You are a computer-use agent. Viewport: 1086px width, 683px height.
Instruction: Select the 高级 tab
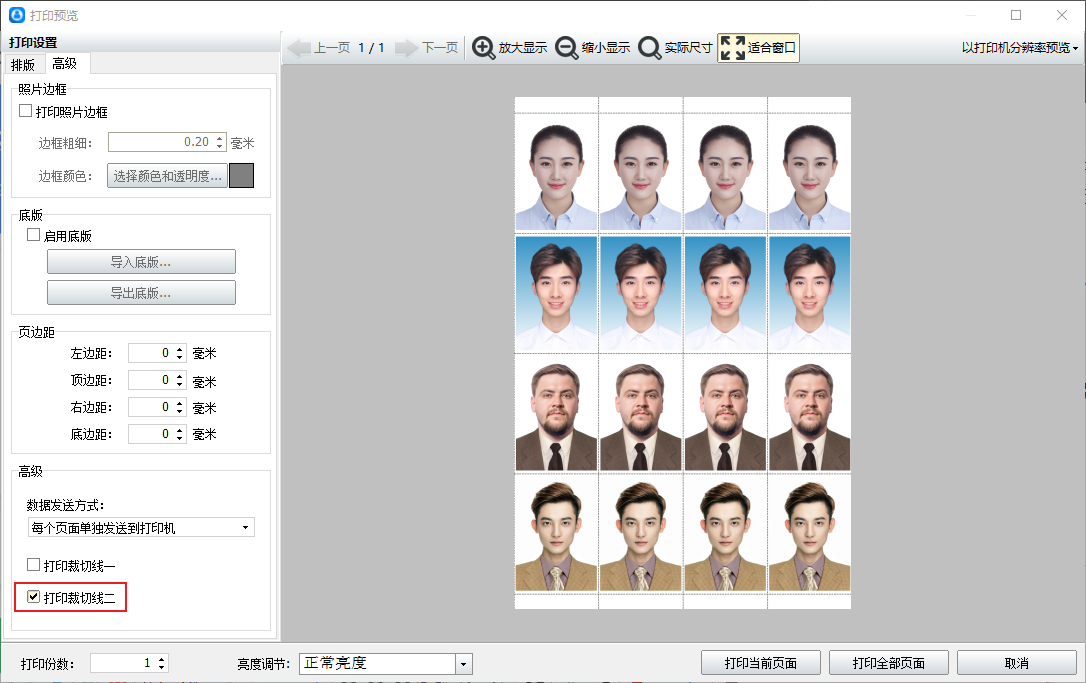click(65, 64)
